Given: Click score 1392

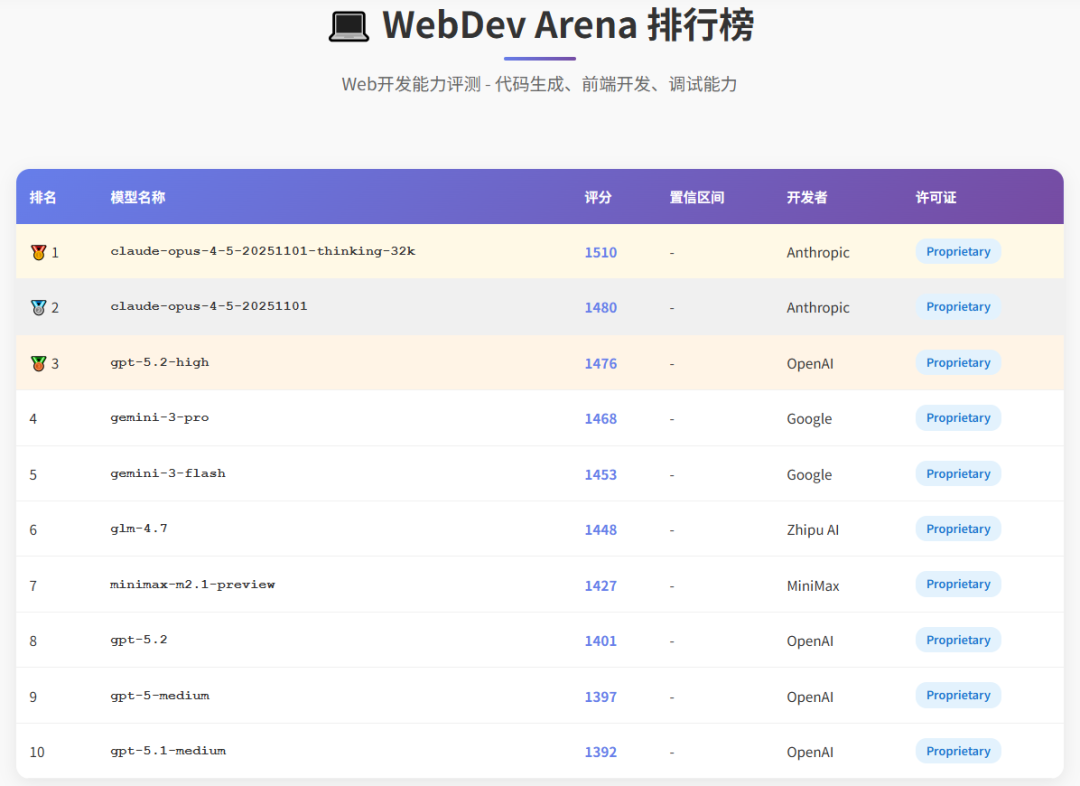Looking at the screenshot, I should tap(601, 752).
